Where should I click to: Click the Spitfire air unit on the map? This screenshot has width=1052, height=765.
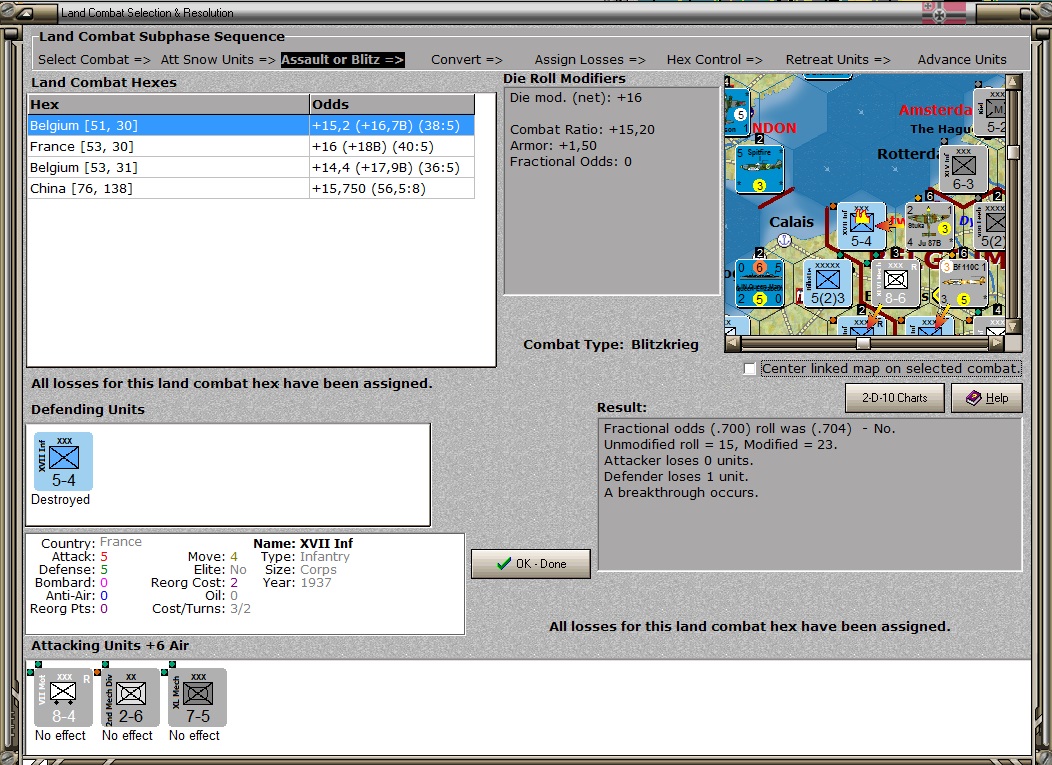(x=759, y=169)
